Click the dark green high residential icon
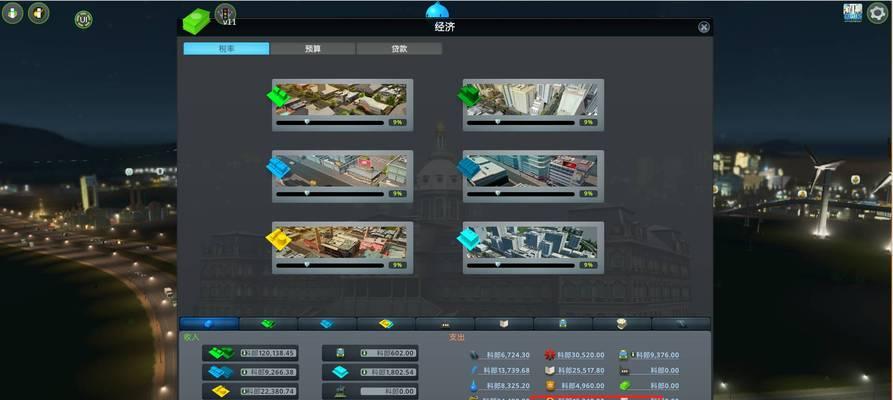Screen dimensions: 893x400 tap(469, 95)
